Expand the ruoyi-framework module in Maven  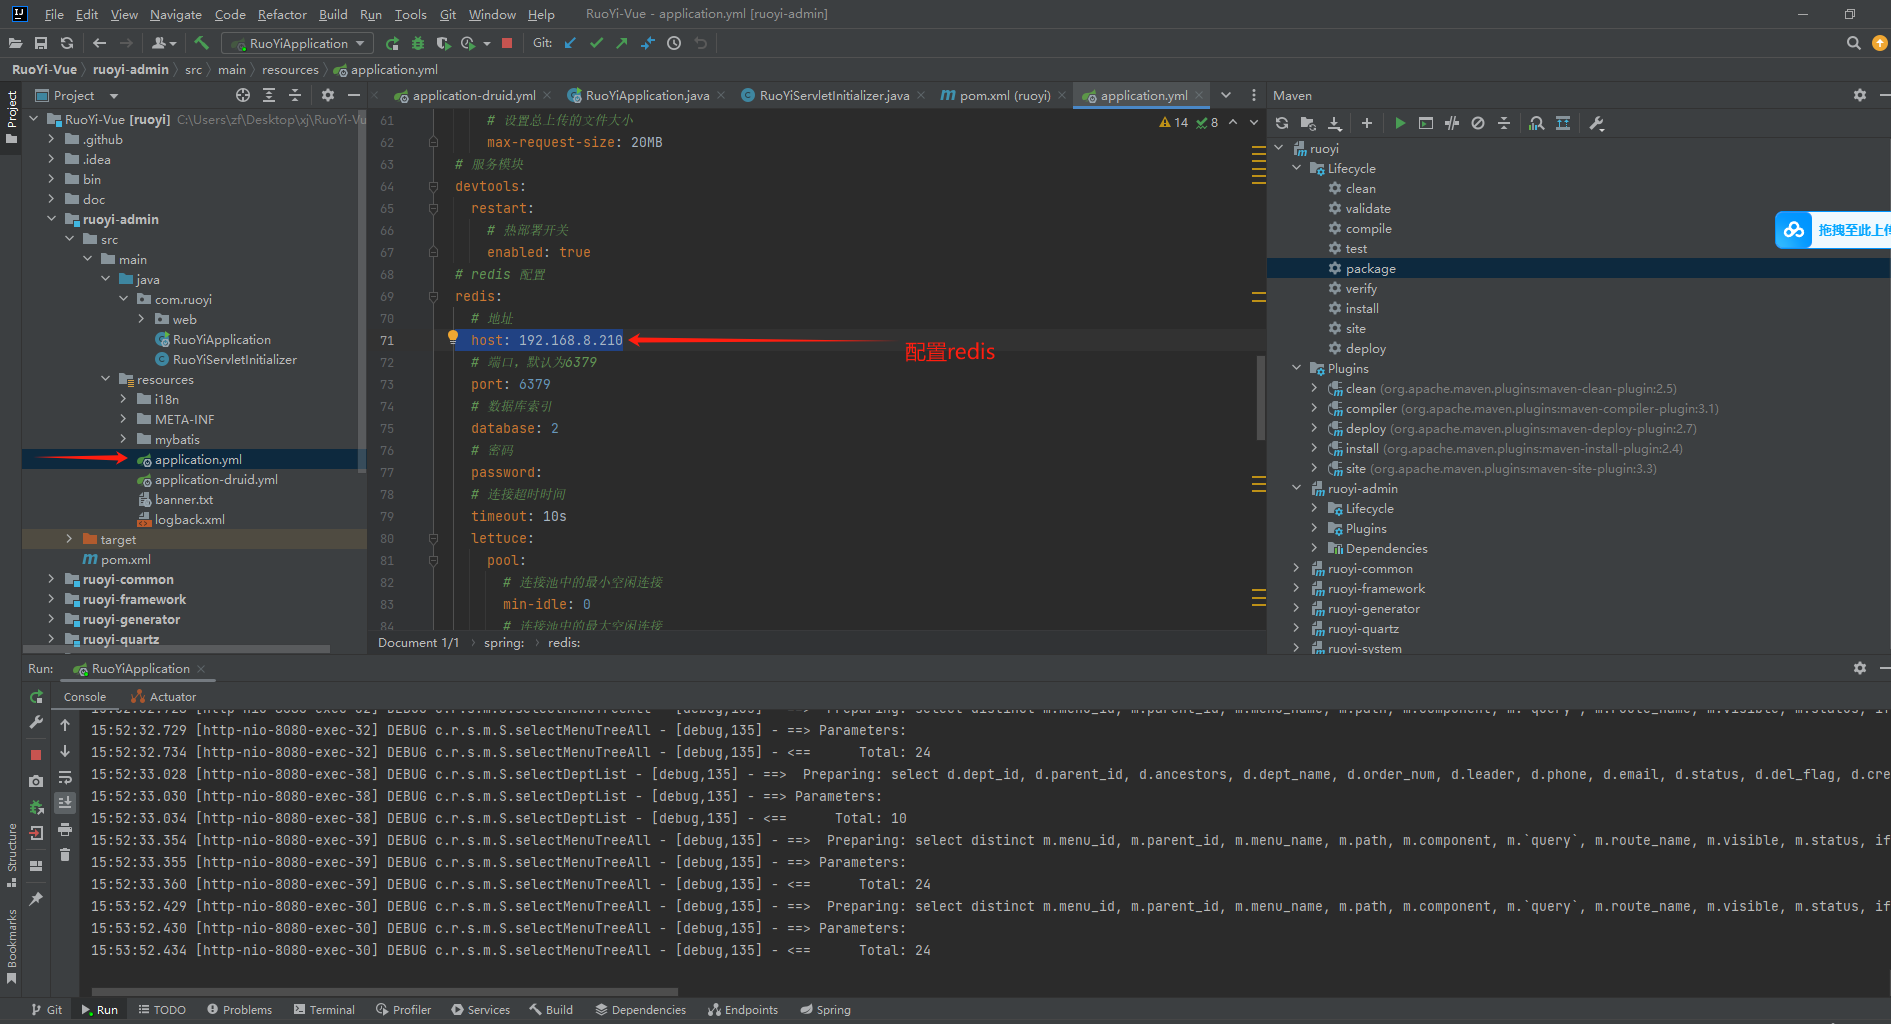pos(1297,588)
